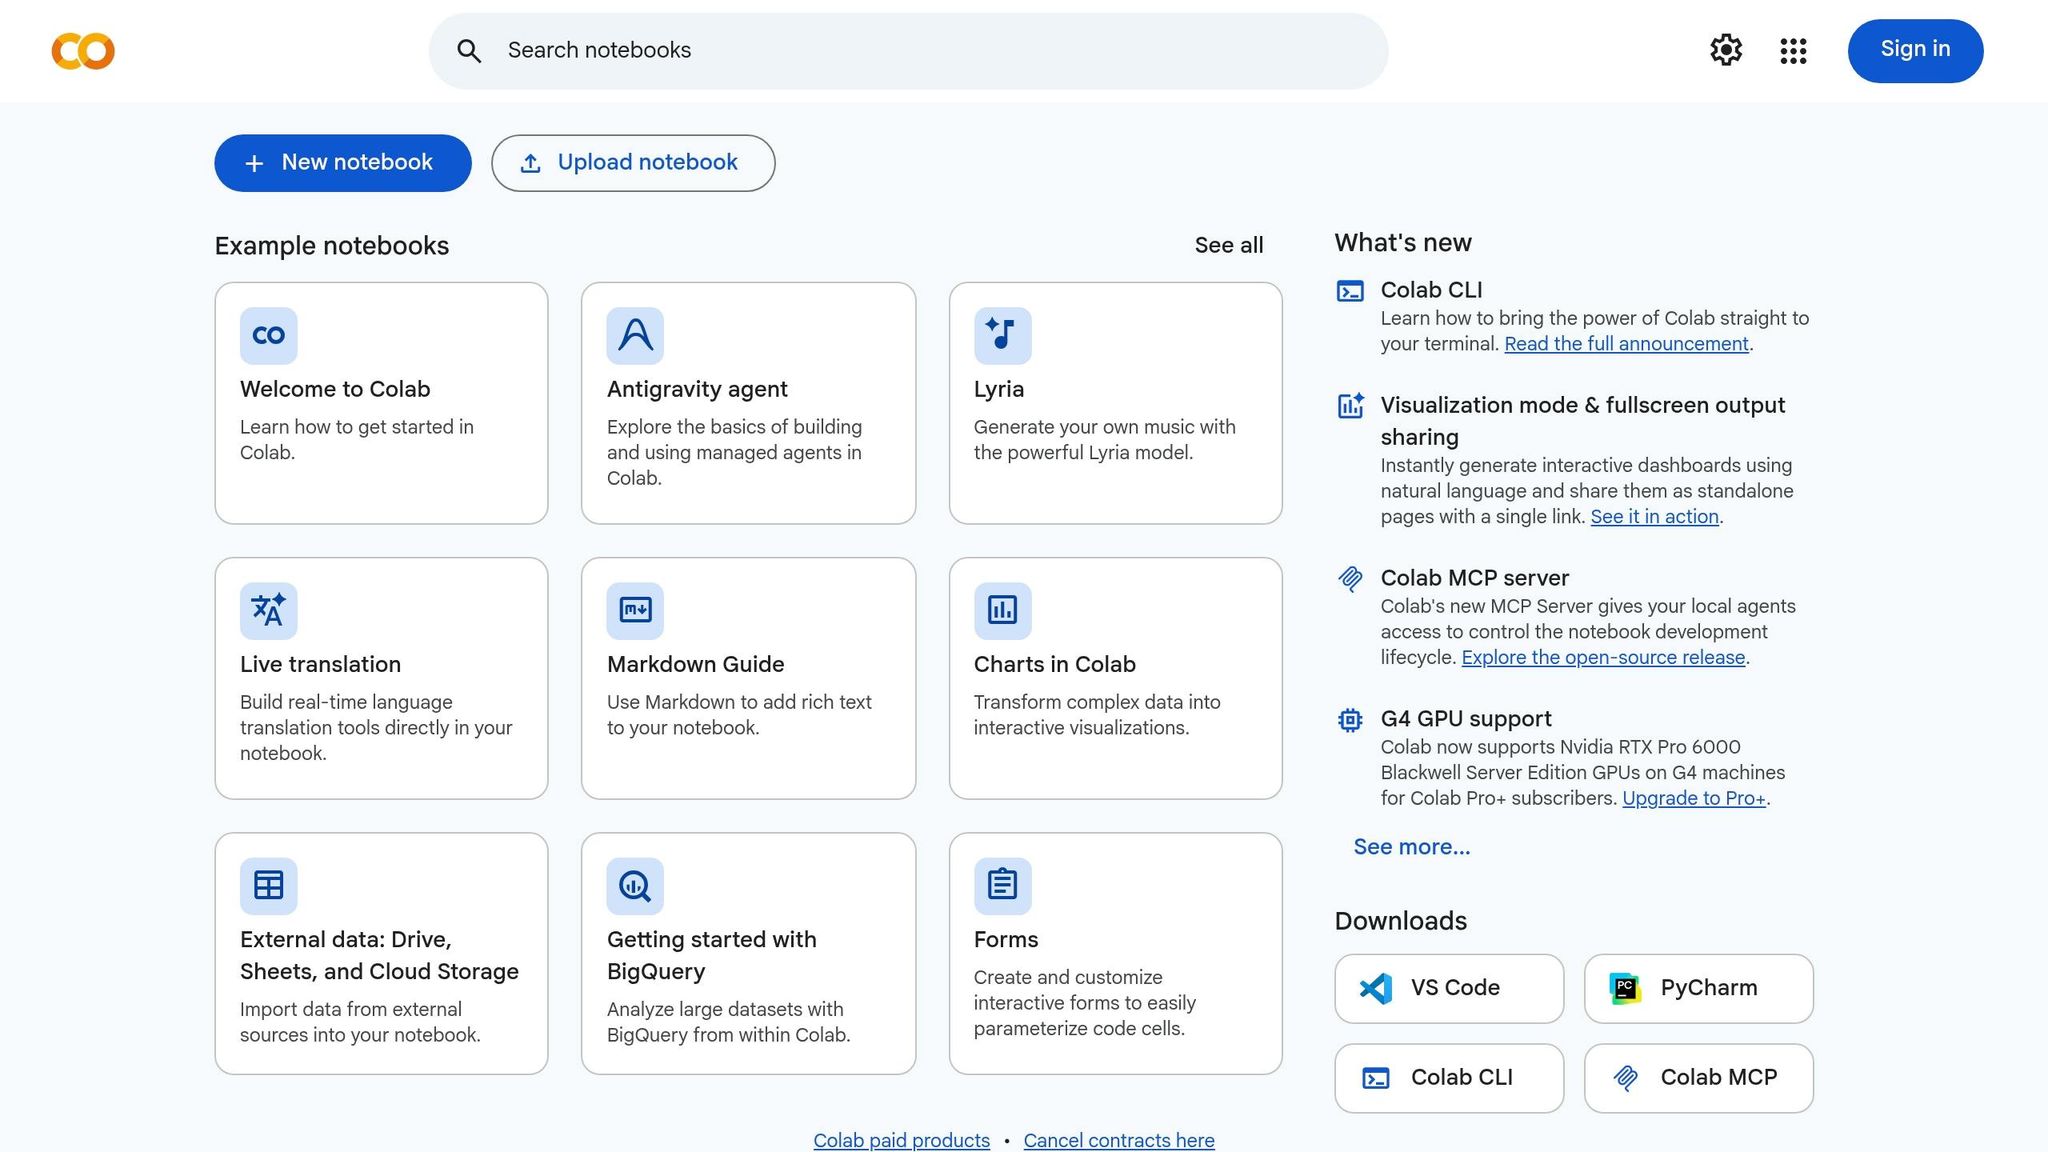Open the Colab paid products link
This screenshot has height=1152, width=2048.
pos(901,1140)
